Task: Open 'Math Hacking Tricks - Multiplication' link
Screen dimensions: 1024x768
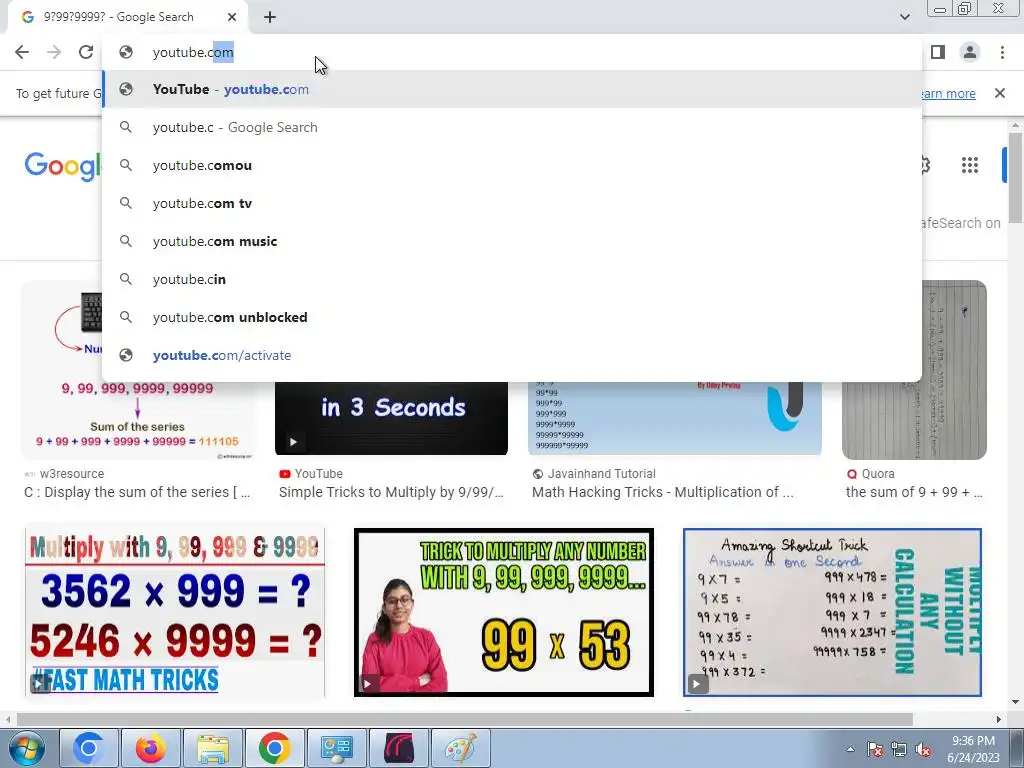Action: [x=663, y=492]
